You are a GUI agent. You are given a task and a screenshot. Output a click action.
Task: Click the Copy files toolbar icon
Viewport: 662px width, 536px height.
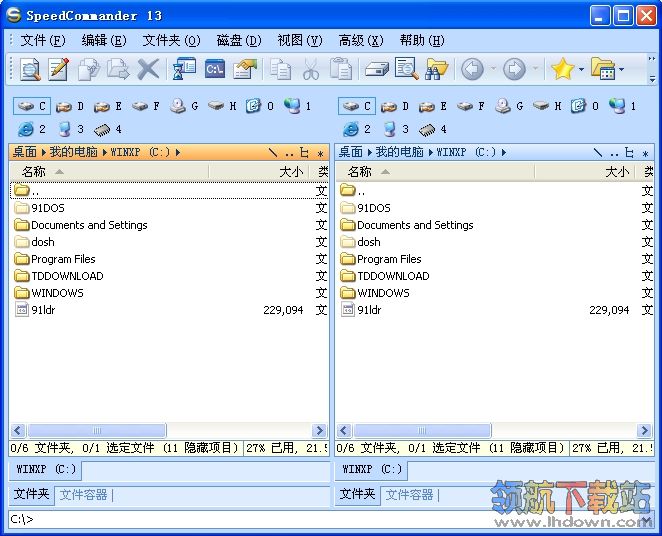(x=88, y=69)
